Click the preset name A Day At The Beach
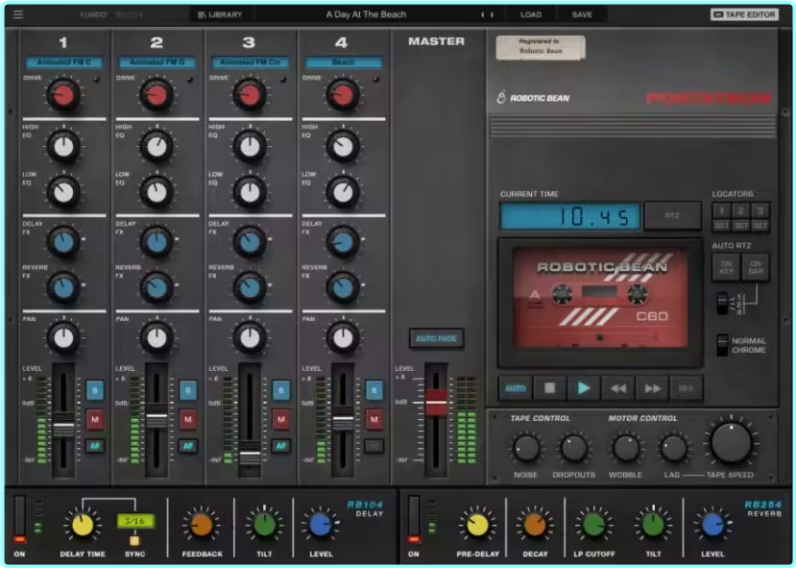This screenshot has width=796, height=568. pos(366,14)
